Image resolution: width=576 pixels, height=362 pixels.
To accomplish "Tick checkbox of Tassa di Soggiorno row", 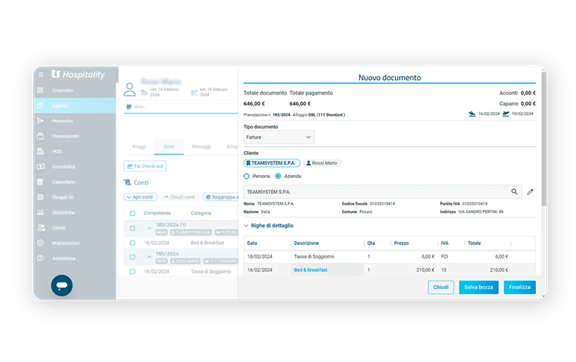I will (x=132, y=272).
